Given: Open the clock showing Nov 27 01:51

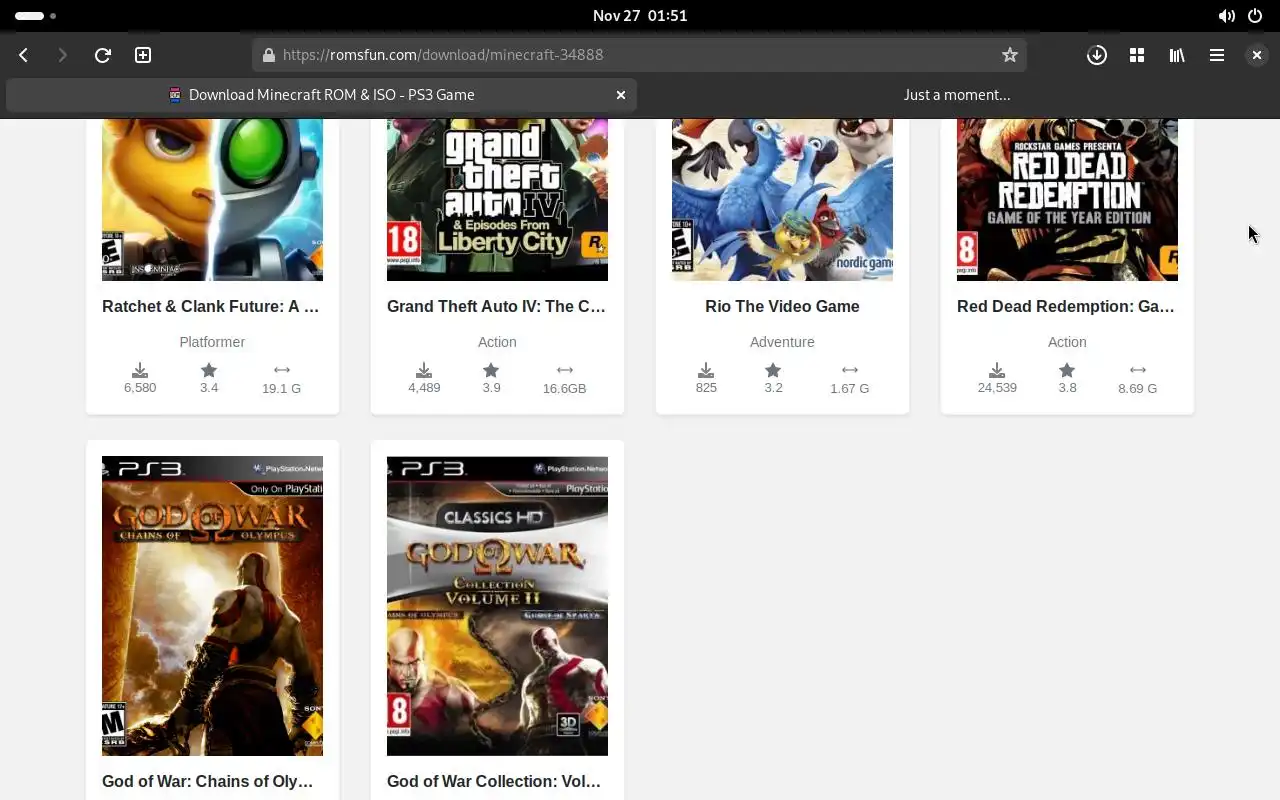Looking at the screenshot, I should pos(640,15).
